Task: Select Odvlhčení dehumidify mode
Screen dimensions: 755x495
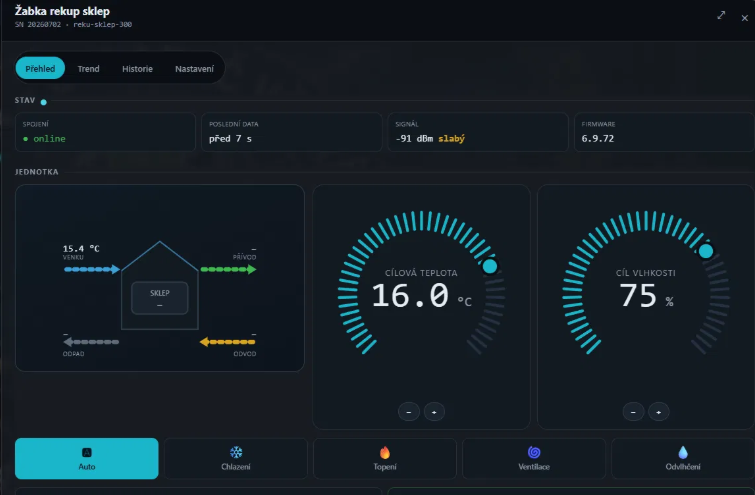Action: point(683,458)
